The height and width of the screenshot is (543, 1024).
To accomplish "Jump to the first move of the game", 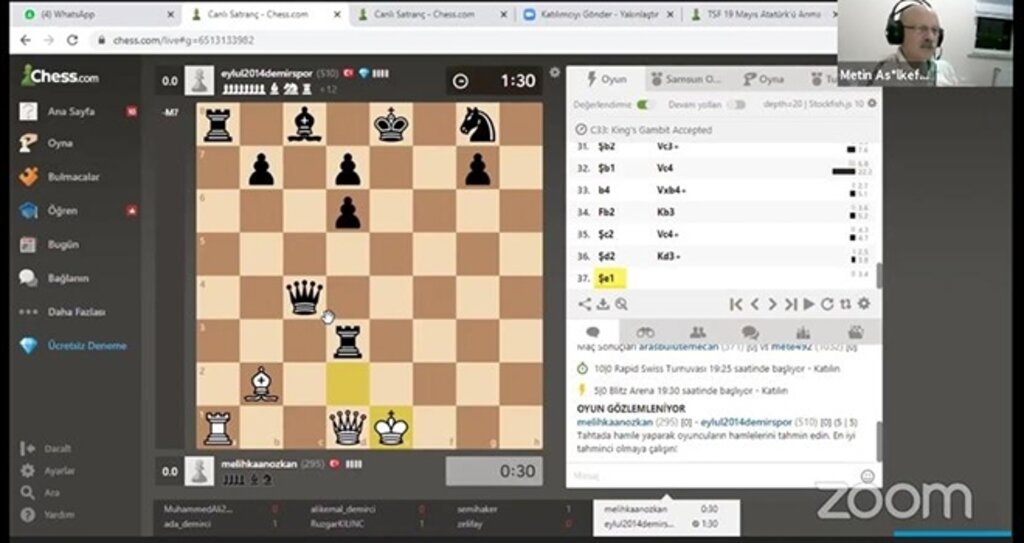I will (736, 304).
